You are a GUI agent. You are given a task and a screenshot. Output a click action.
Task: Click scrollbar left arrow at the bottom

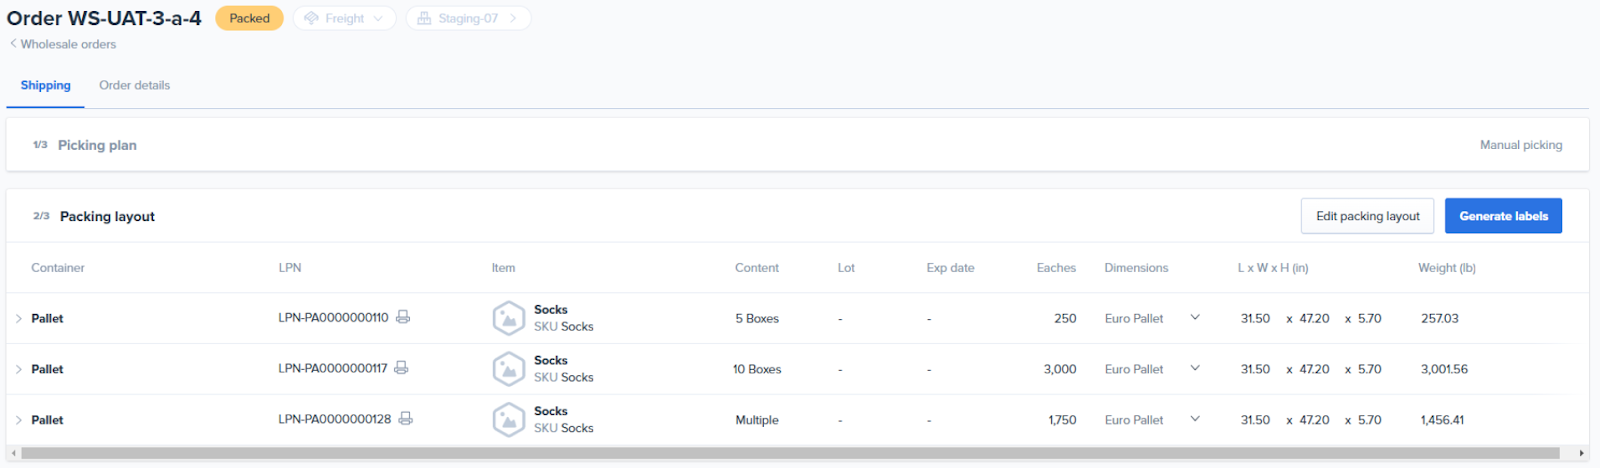(x=14, y=453)
